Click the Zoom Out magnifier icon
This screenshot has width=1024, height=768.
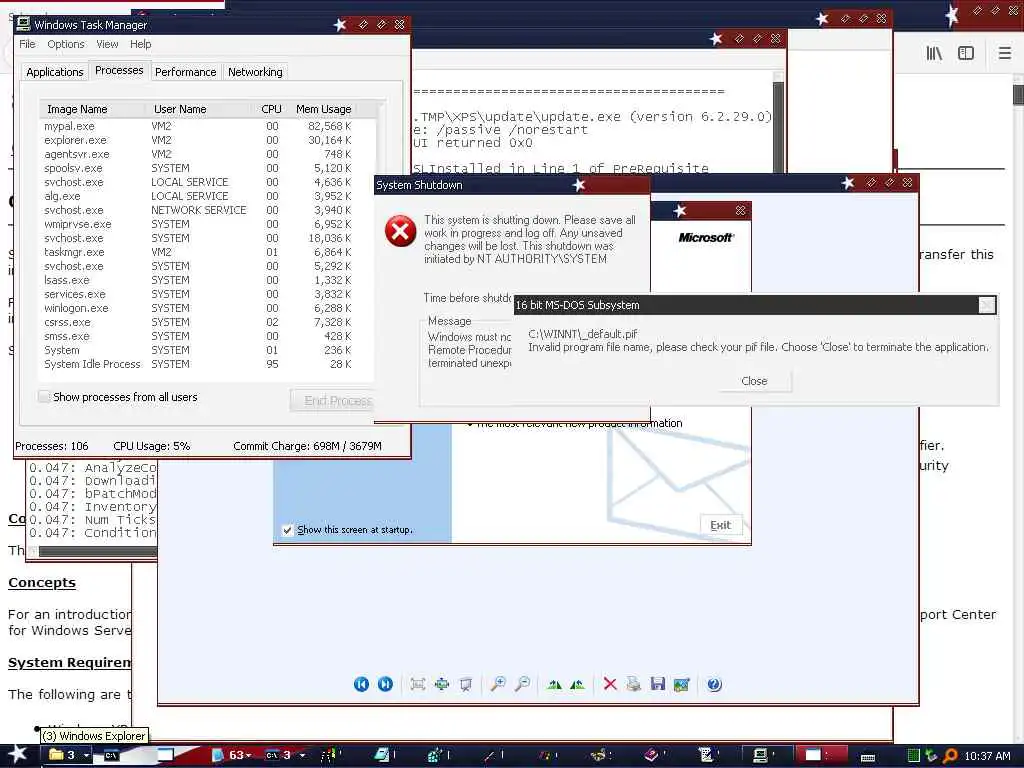[x=522, y=684]
